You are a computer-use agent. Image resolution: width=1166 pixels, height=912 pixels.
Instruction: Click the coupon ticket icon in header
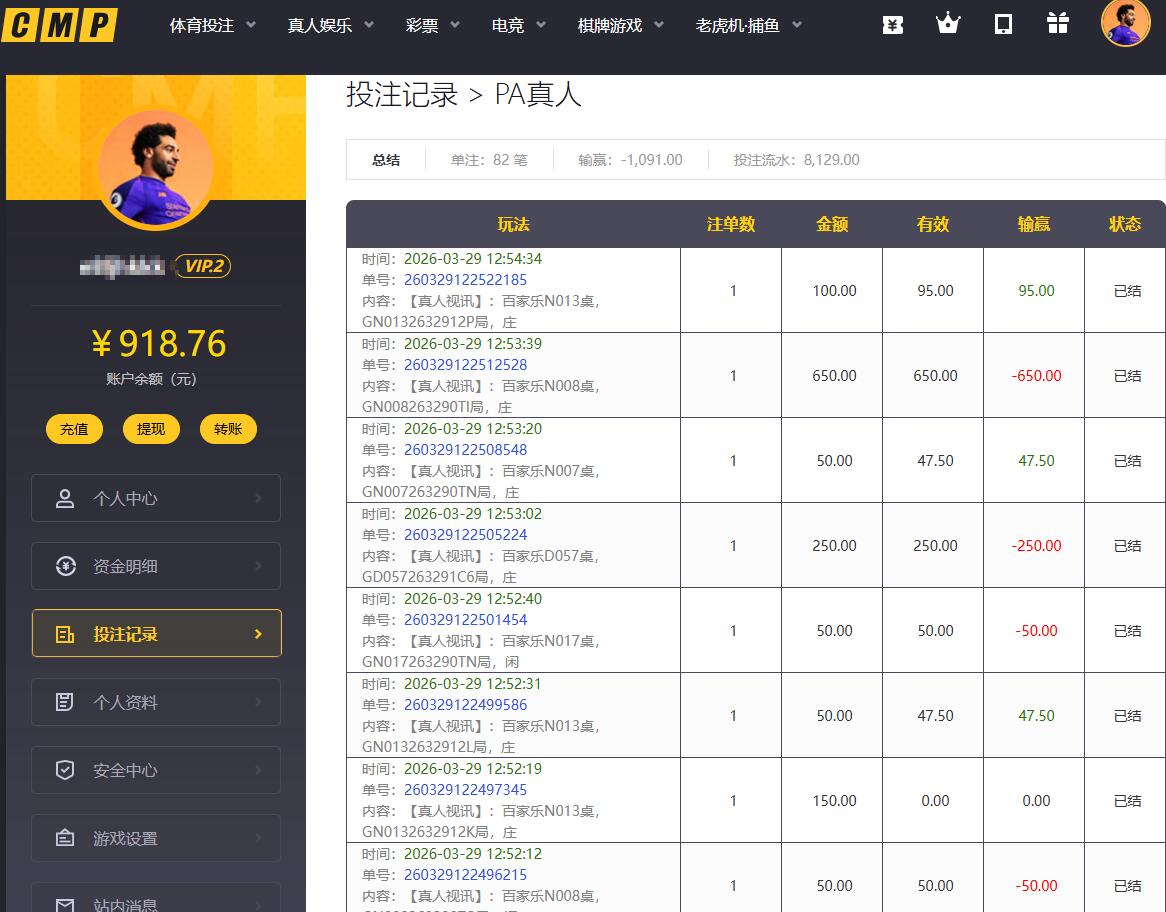[x=893, y=25]
